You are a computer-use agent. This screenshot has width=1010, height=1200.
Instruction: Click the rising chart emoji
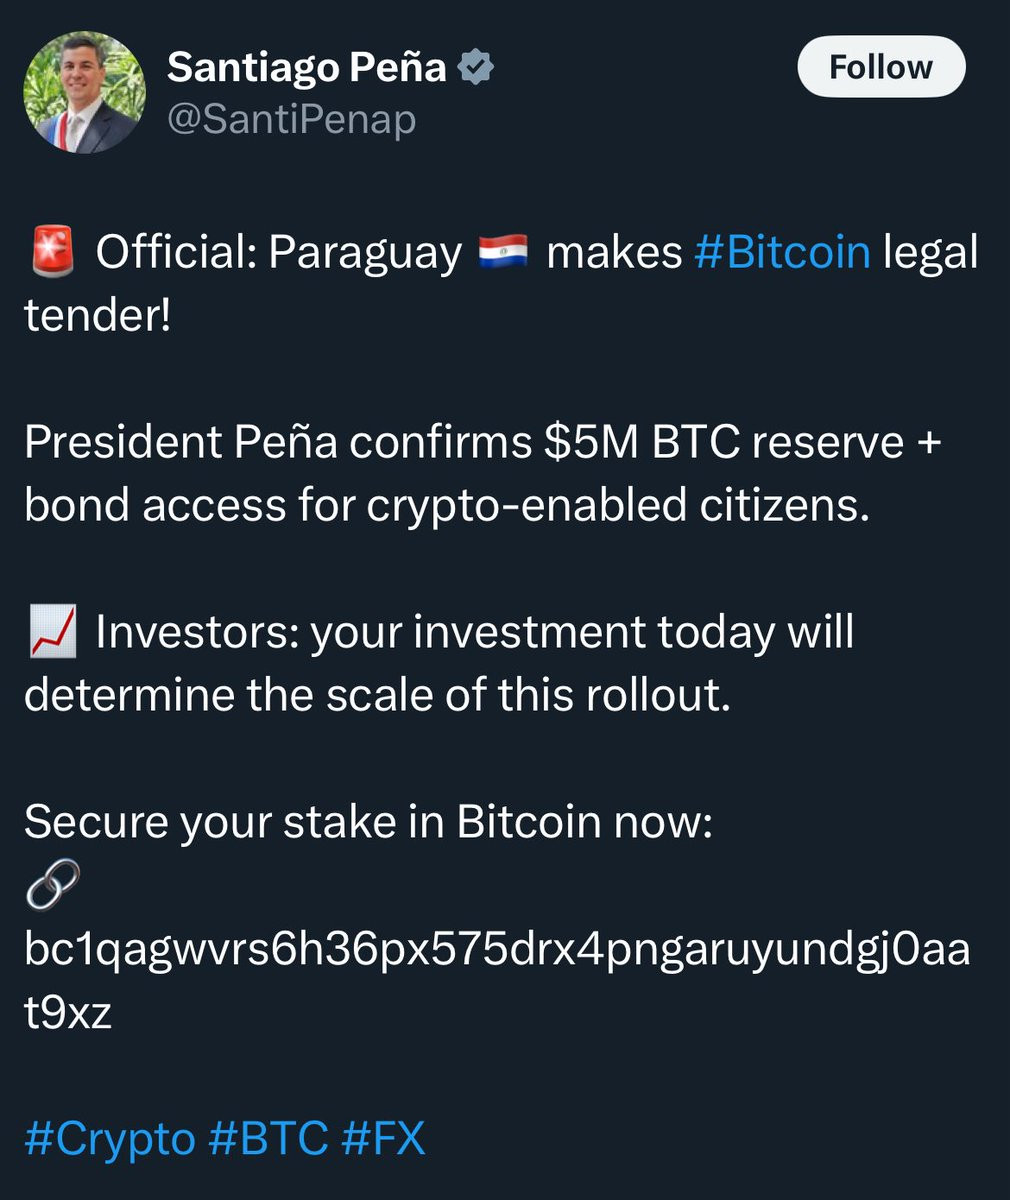pos(52,633)
